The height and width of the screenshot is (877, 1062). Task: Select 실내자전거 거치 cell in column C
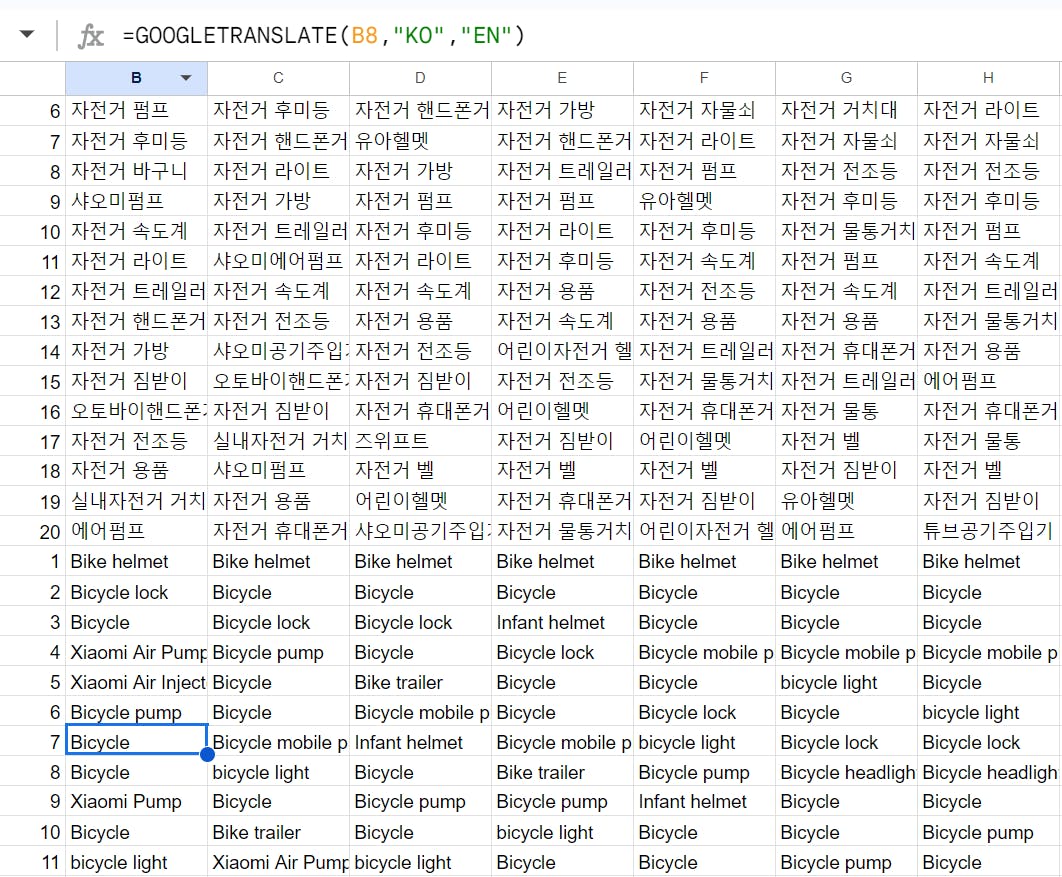click(278, 441)
